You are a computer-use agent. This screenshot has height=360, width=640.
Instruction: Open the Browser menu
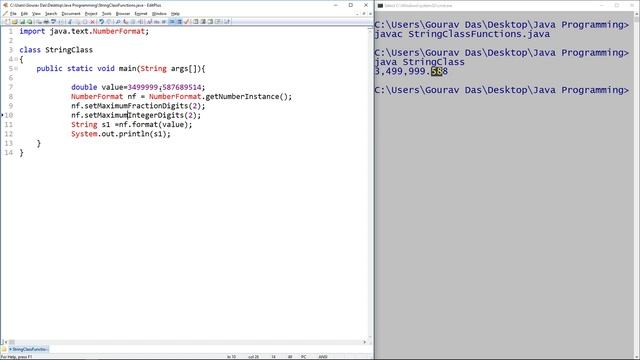point(123,14)
